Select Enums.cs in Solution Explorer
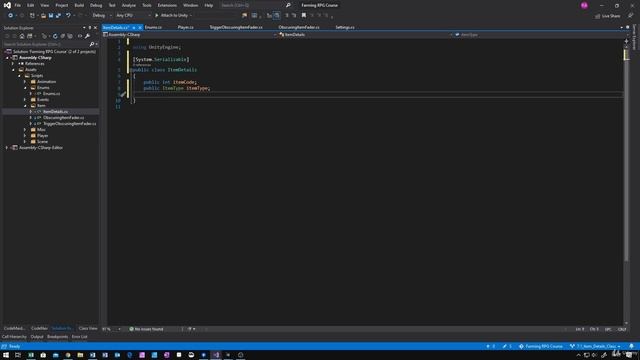640x360 pixels. pyautogui.click(x=51, y=93)
